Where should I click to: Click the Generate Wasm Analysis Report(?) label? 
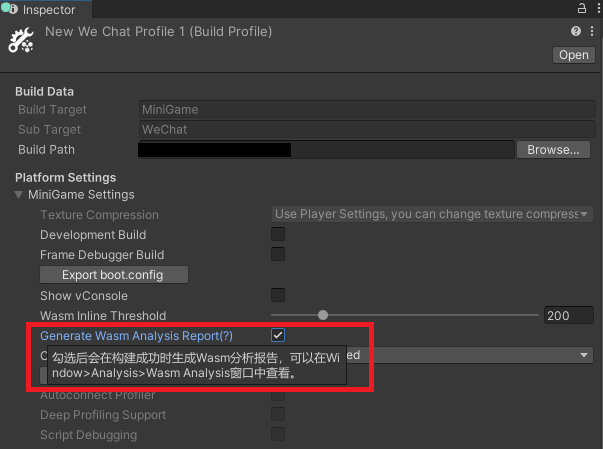[x=136, y=336]
